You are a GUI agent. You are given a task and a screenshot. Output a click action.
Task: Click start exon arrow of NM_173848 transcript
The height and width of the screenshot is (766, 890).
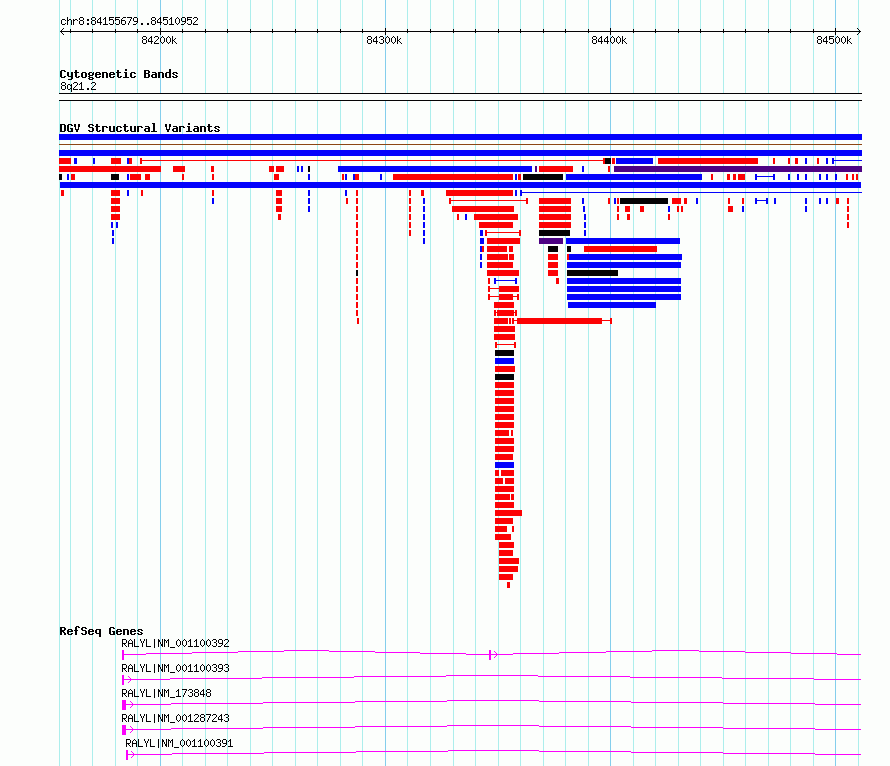click(x=128, y=705)
